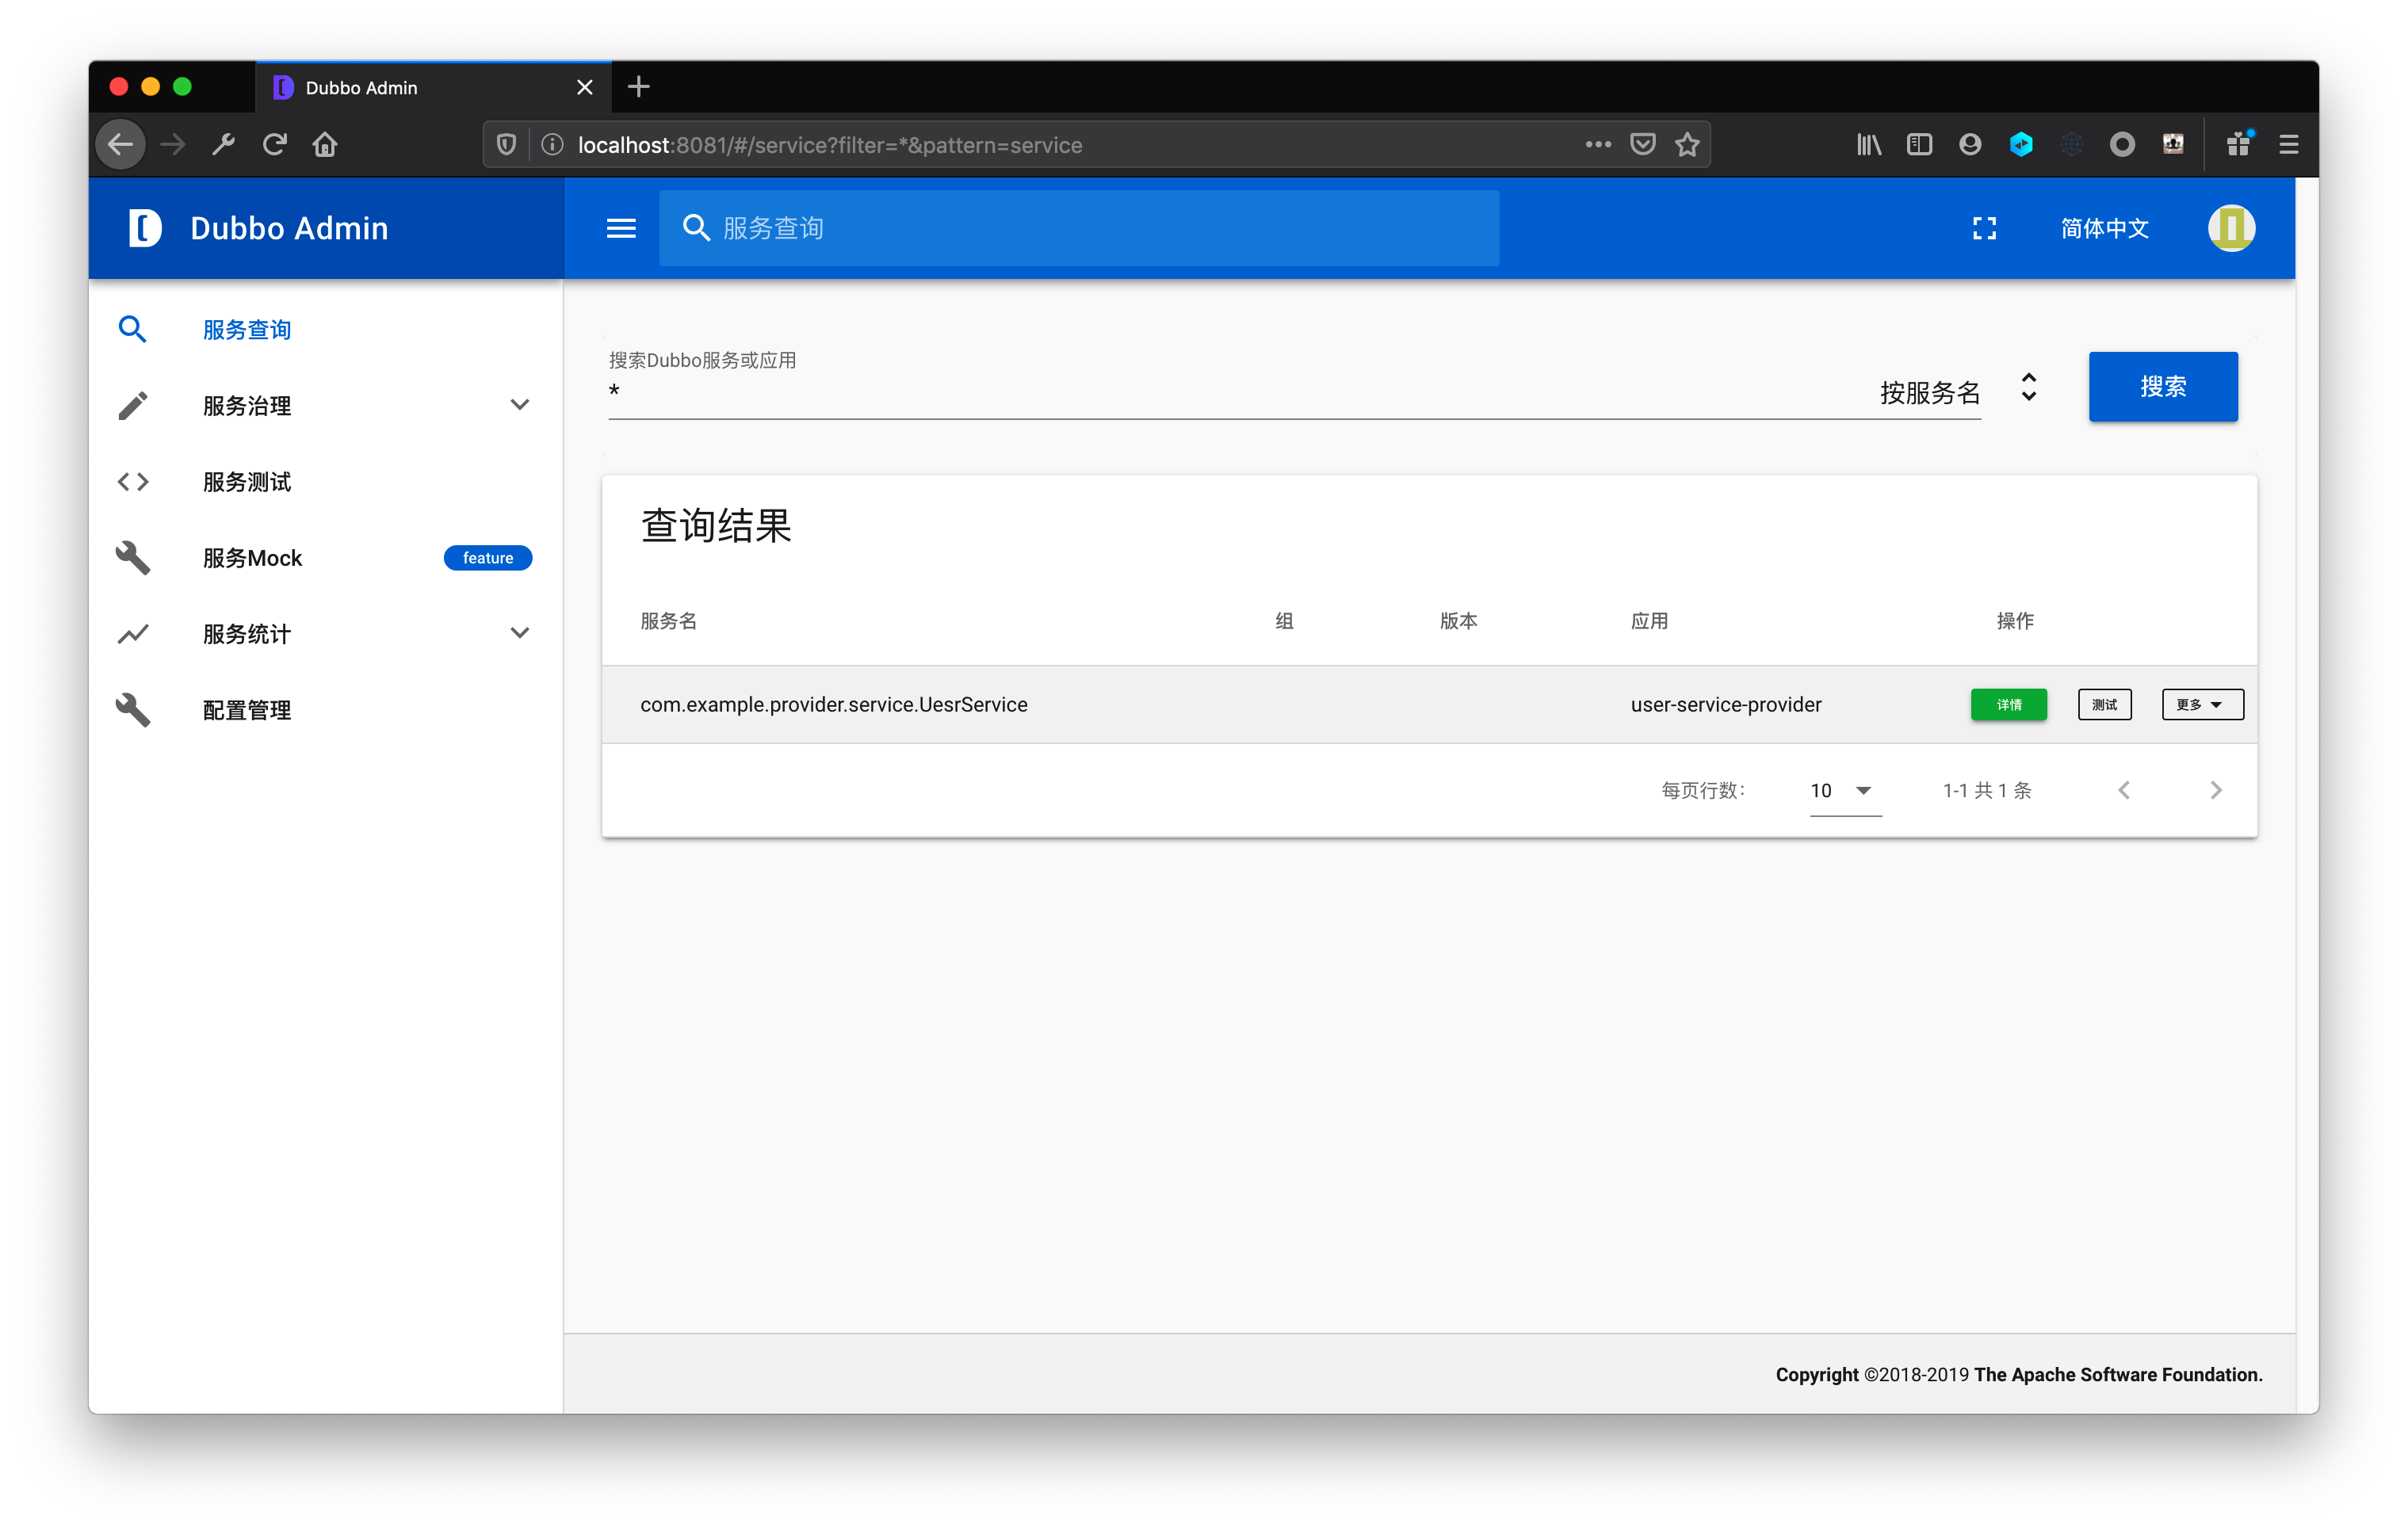Select 服务测试 in the sidebar

(x=247, y=482)
